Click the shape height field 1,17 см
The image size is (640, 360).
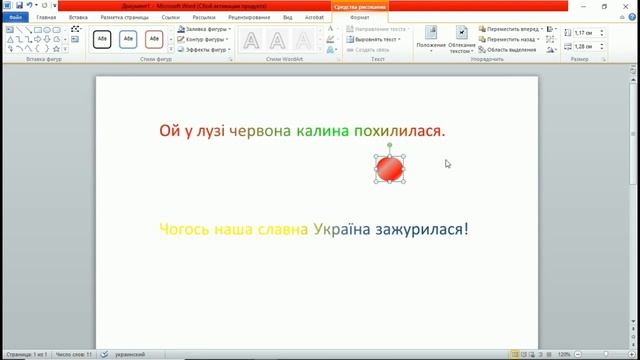(586, 33)
